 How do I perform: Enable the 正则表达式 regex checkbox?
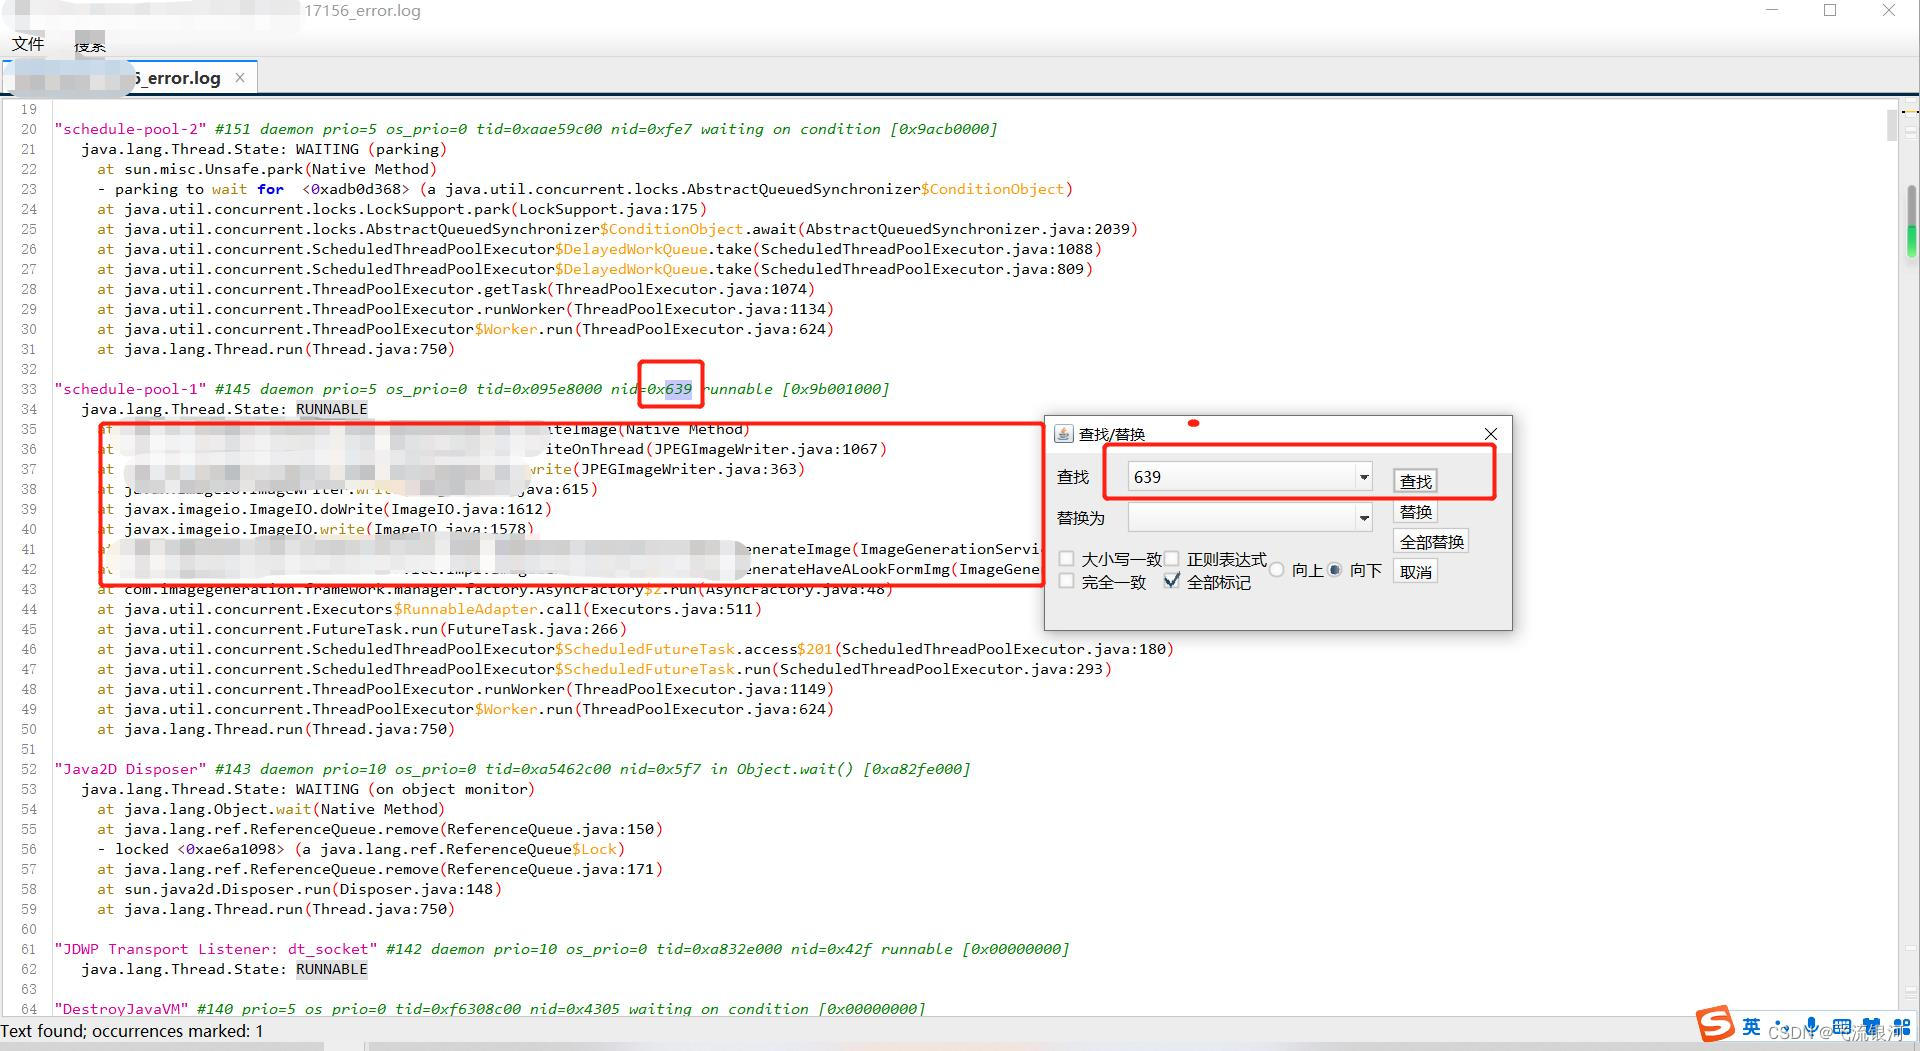(1172, 559)
